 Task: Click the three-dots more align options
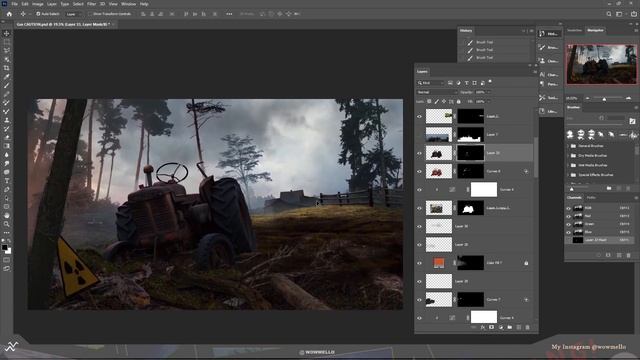pyautogui.click(x=229, y=14)
